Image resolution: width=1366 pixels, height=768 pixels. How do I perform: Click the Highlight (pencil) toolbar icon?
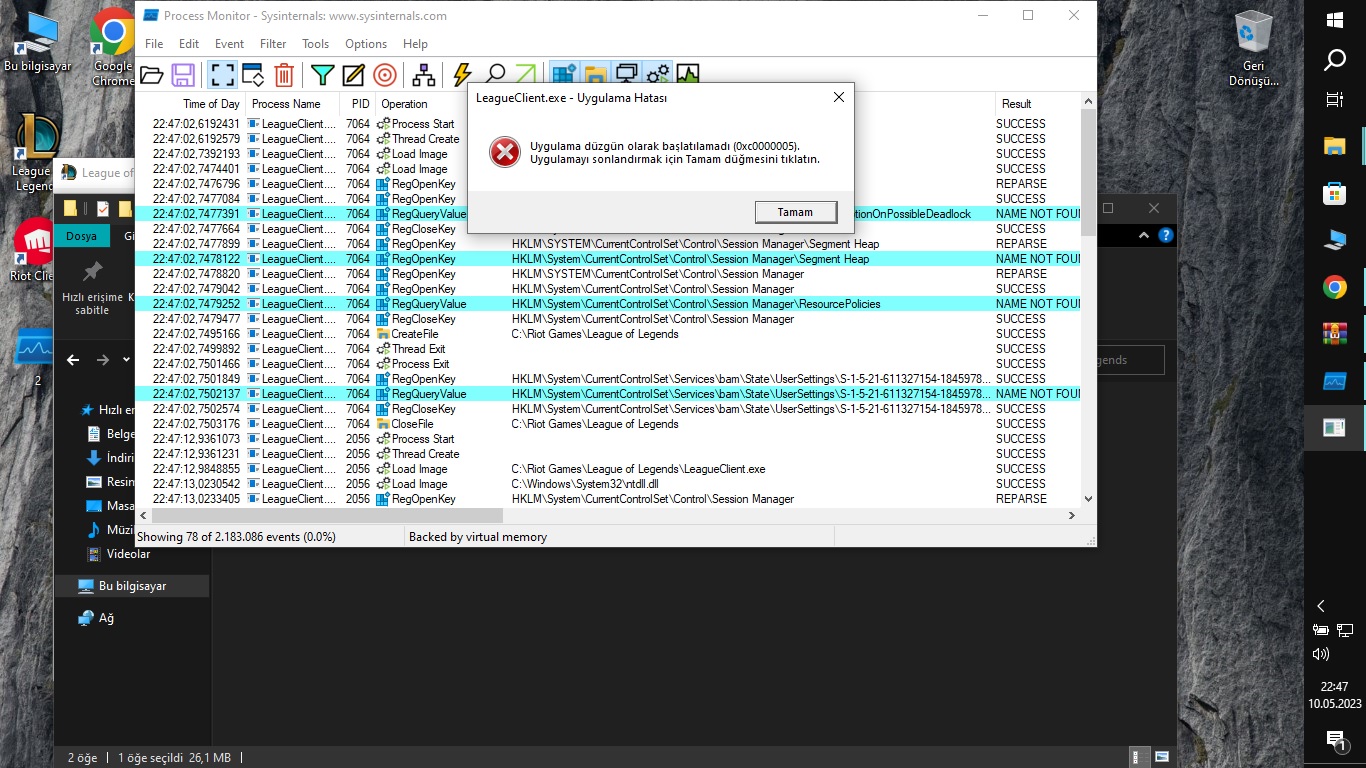[353, 75]
